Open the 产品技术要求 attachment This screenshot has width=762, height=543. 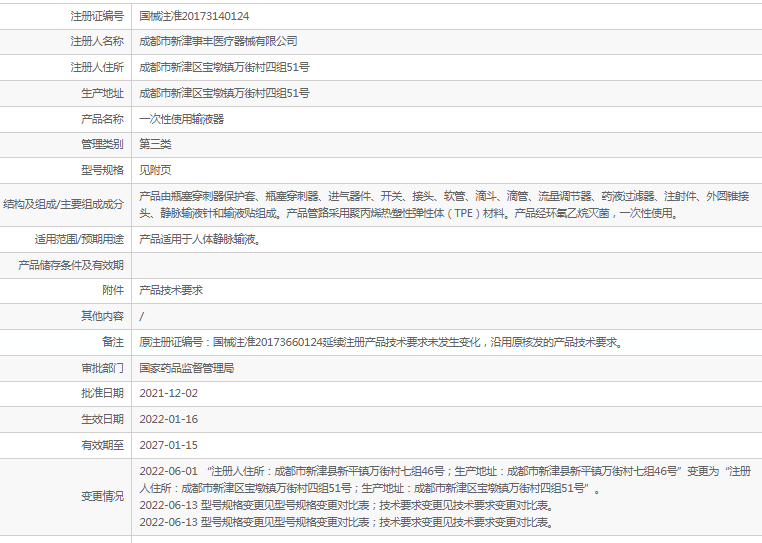171,290
